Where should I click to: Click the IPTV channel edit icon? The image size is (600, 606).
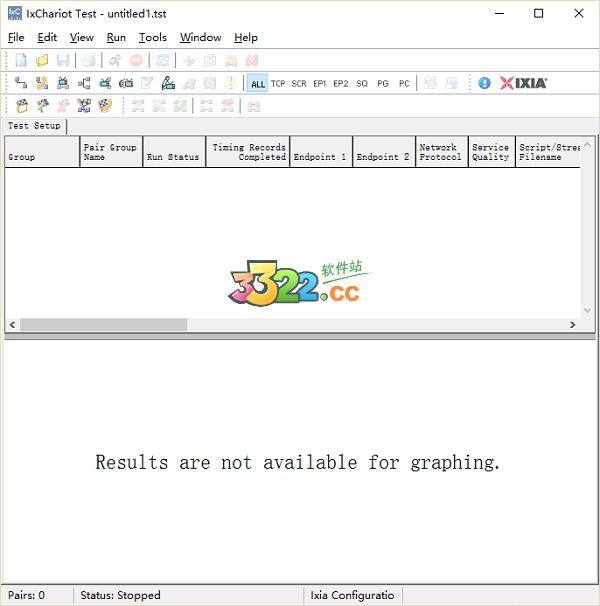click(168, 83)
